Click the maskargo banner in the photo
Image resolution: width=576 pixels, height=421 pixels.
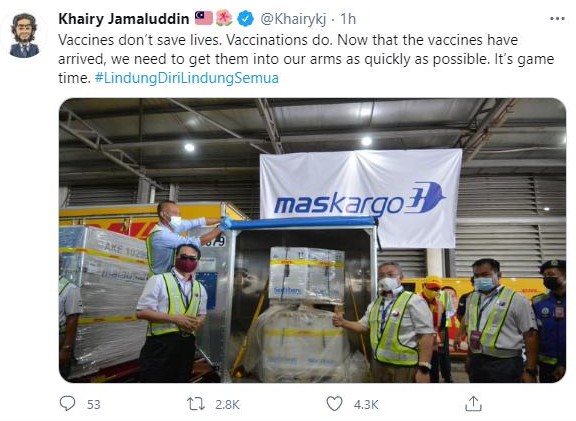tap(361, 198)
